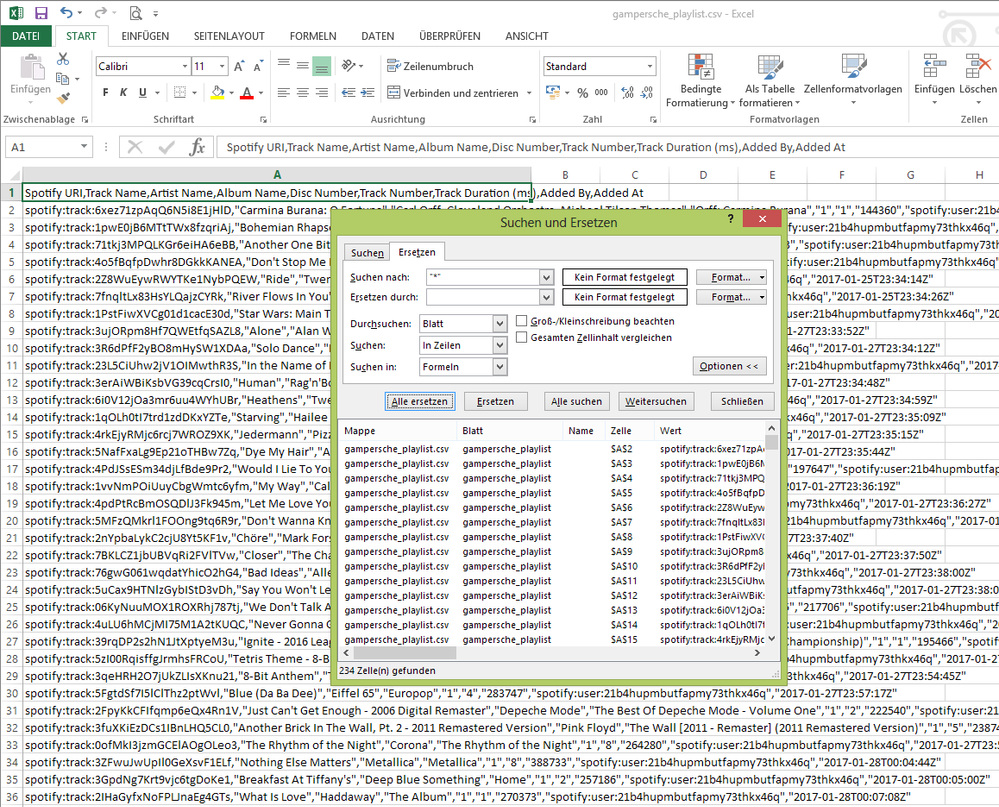Image resolution: width=999 pixels, height=807 pixels.
Task: Save the workbook with the floppy disk icon
Action: tap(41, 13)
